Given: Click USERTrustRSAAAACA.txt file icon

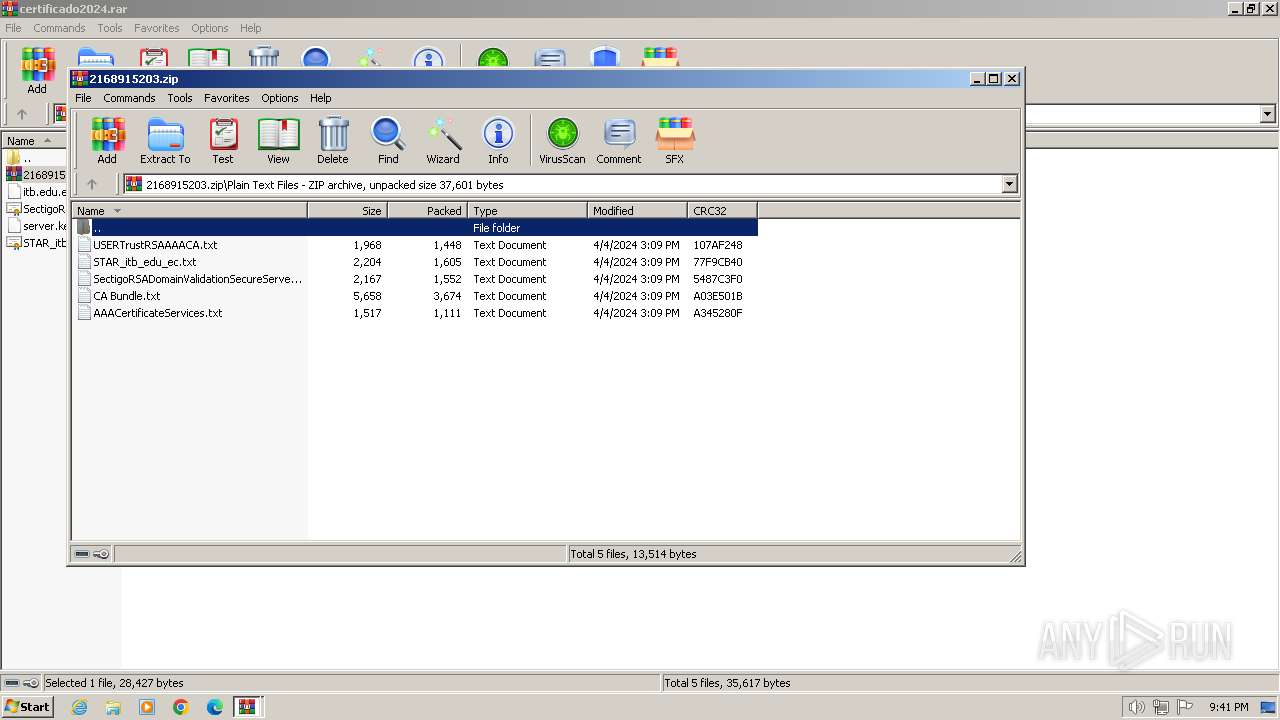Looking at the screenshot, I should click(x=85, y=245).
